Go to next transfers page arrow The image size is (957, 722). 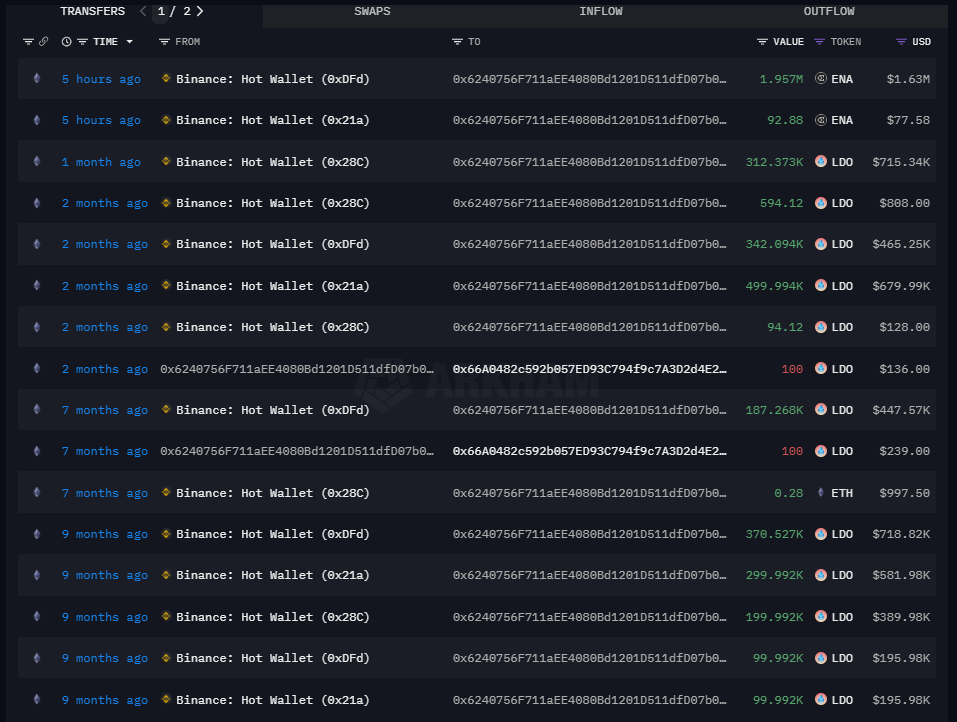pyautogui.click(x=200, y=12)
